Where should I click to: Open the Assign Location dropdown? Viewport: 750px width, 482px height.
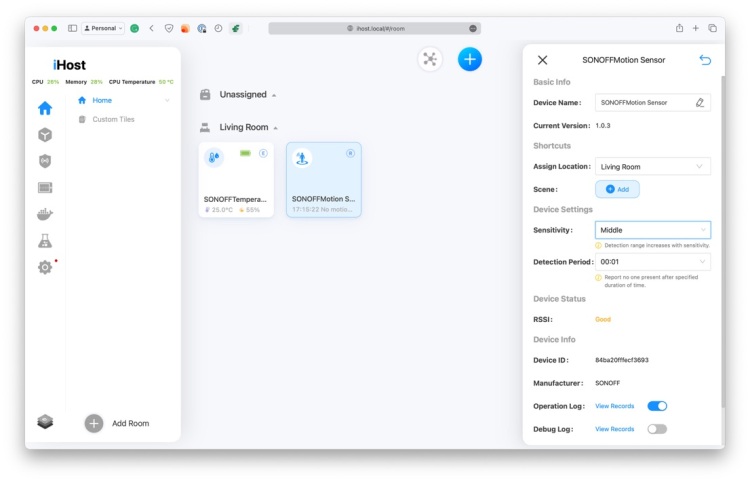(652, 166)
